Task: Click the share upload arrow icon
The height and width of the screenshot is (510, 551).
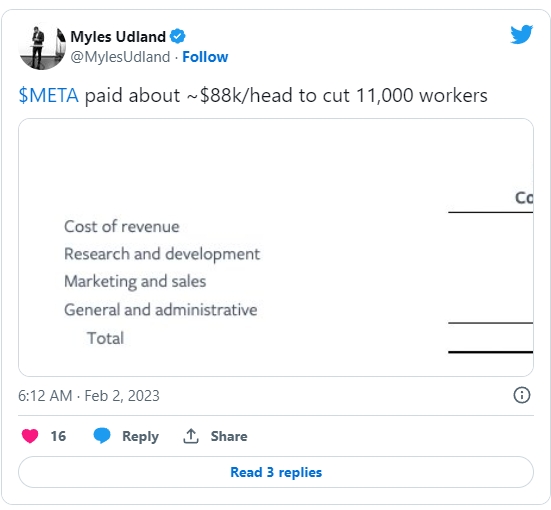Action: [x=191, y=436]
